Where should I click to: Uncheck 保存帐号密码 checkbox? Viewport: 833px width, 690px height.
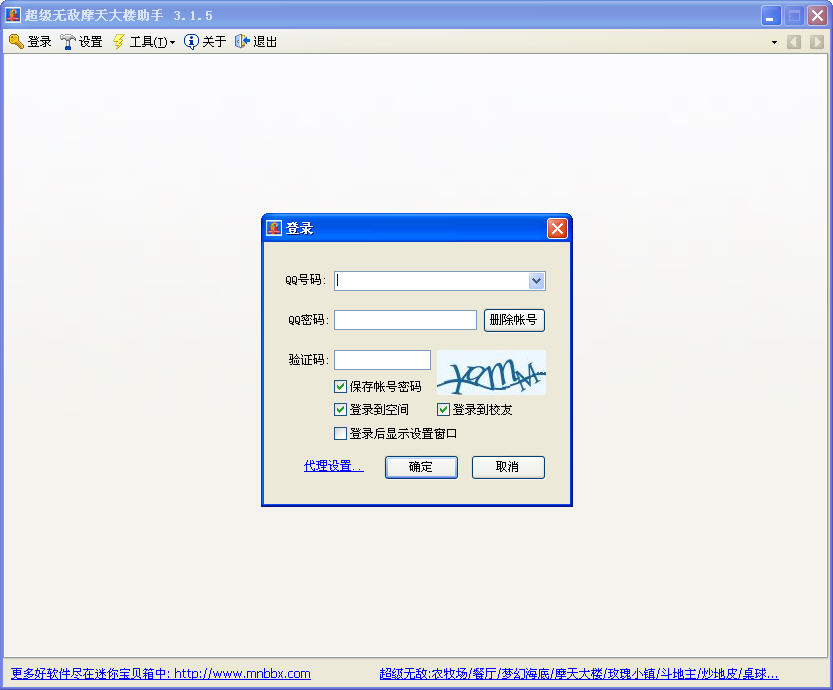pos(341,386)
